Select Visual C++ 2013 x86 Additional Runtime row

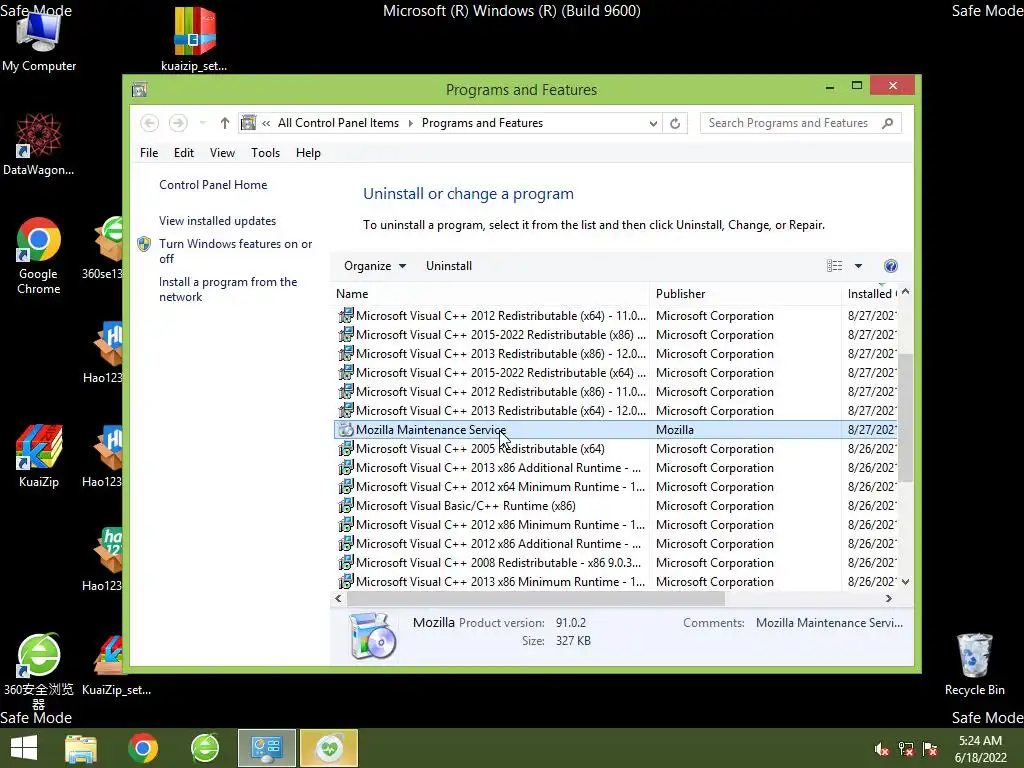[616, 468]
